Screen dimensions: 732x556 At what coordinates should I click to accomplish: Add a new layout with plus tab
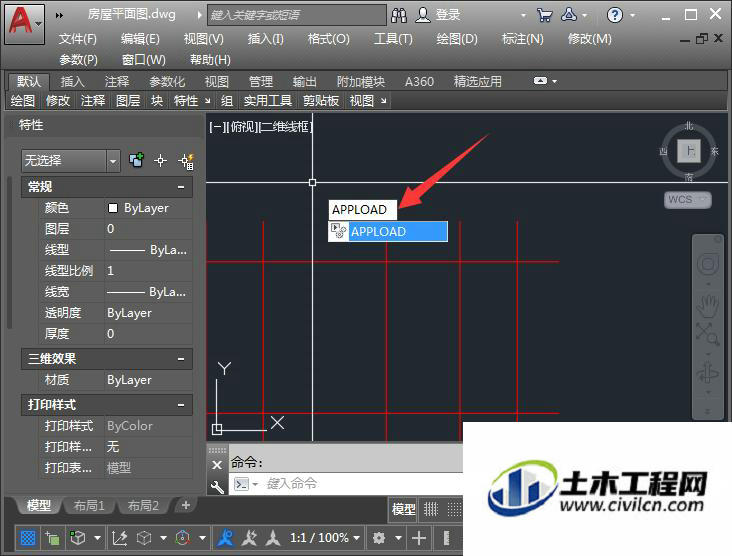pyautogui.click(x=186, y=505)
